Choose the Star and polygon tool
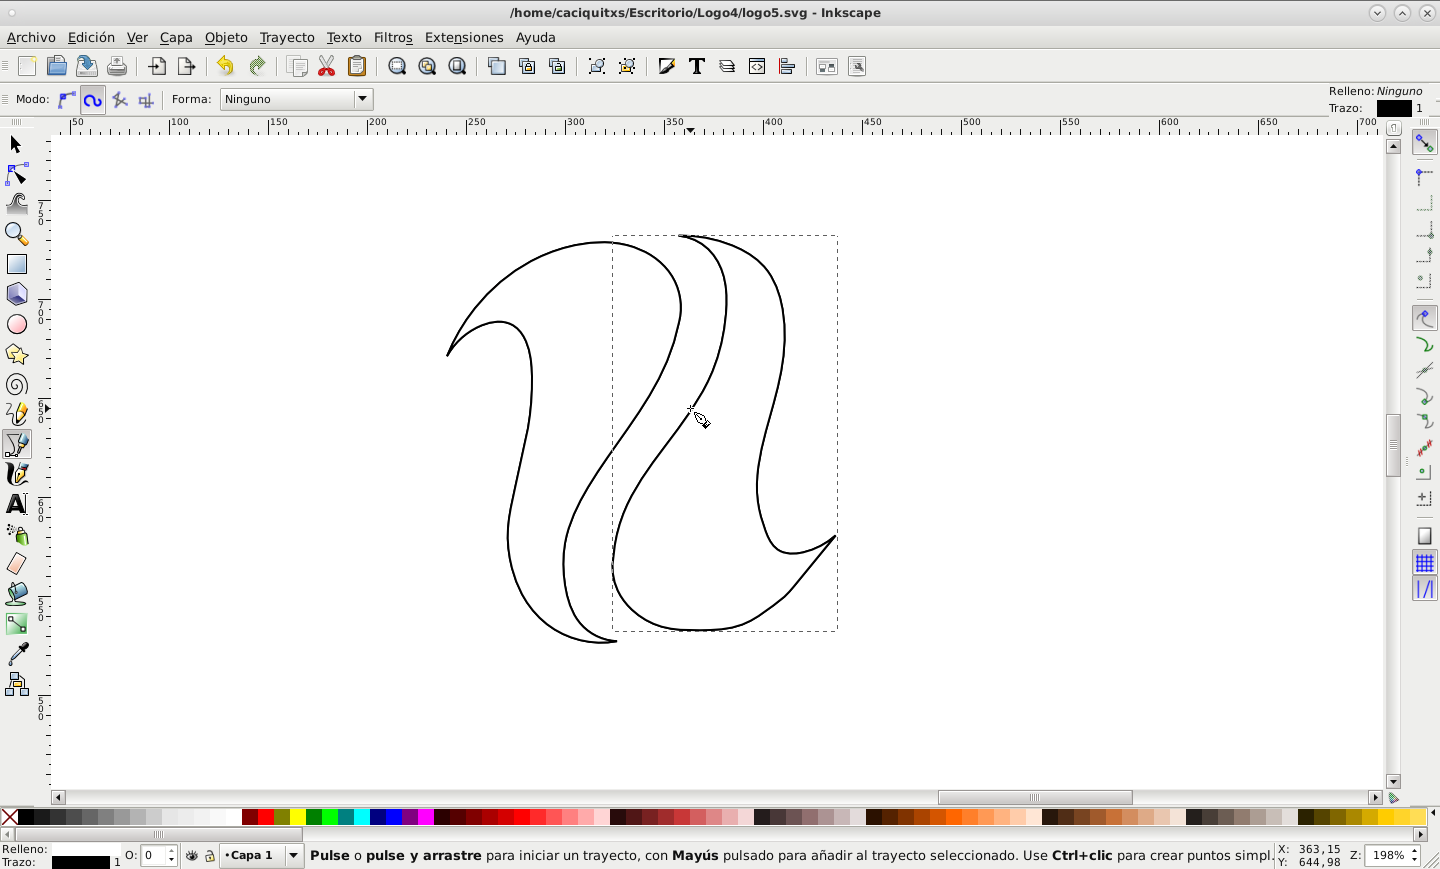Image resolution: width=1440 pixels, height=869 pixels. tap(16, 355)
